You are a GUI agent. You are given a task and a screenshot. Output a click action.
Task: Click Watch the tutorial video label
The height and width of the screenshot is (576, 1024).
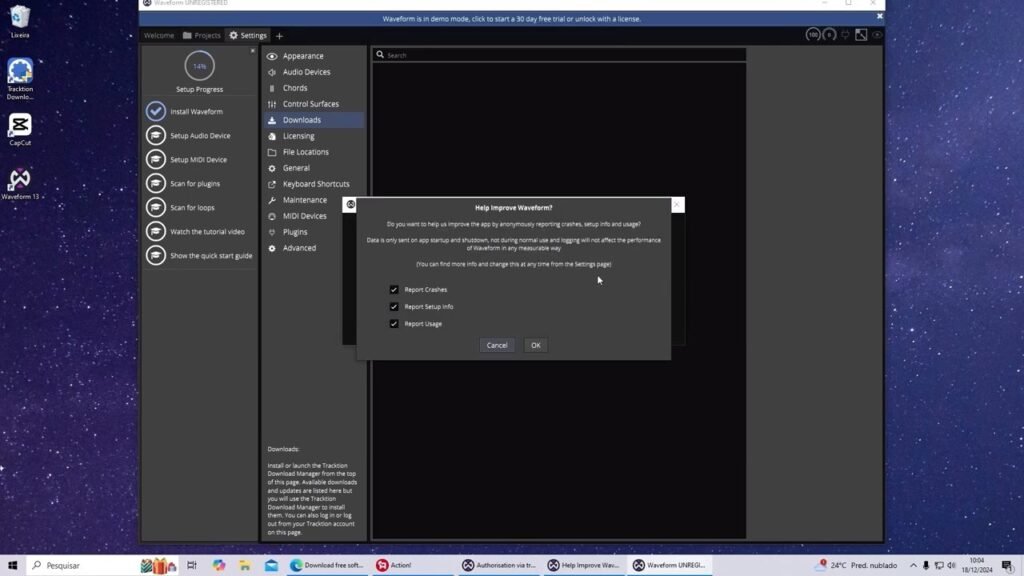pyautogui.click(x=207, y=232)
